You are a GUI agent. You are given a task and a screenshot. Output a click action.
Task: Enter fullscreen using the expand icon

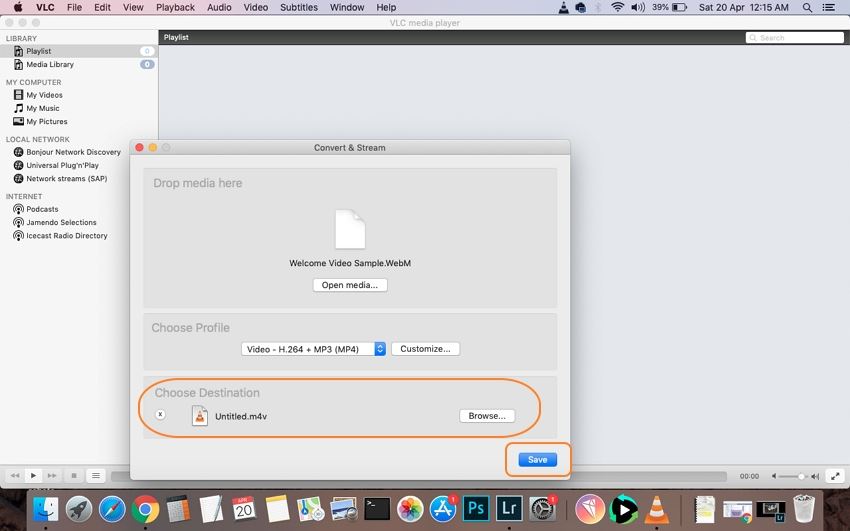[834, 476]
